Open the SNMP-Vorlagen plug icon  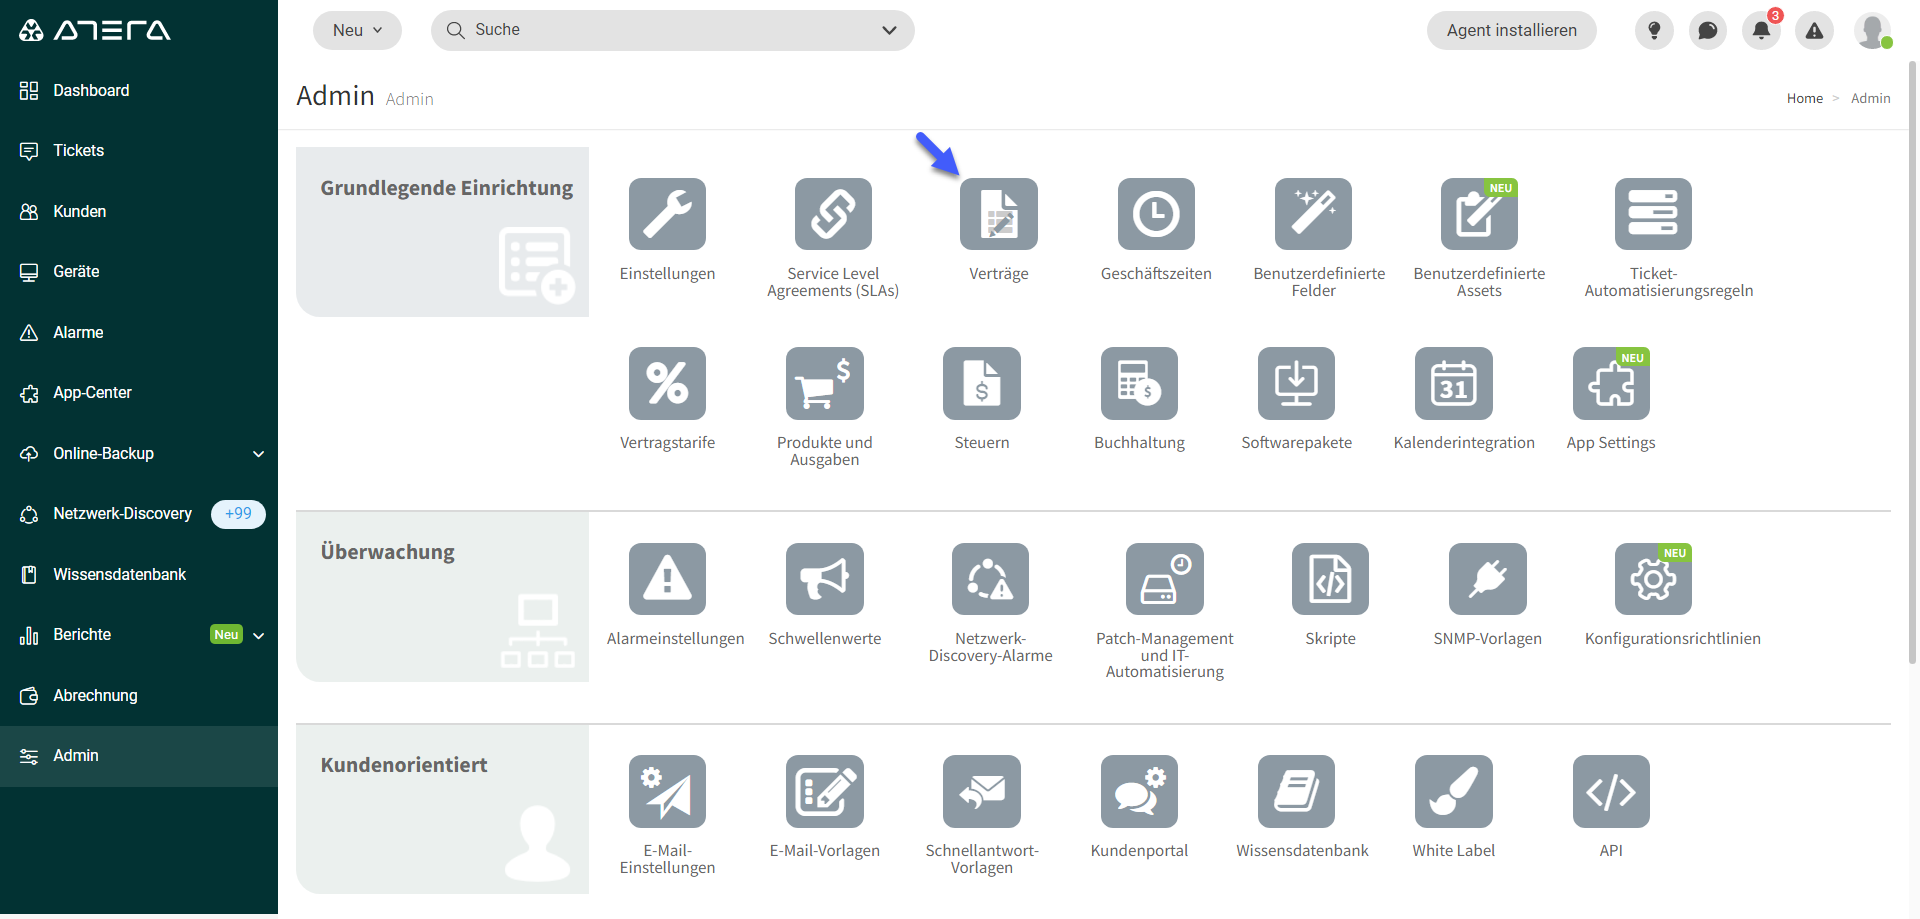1488,579
